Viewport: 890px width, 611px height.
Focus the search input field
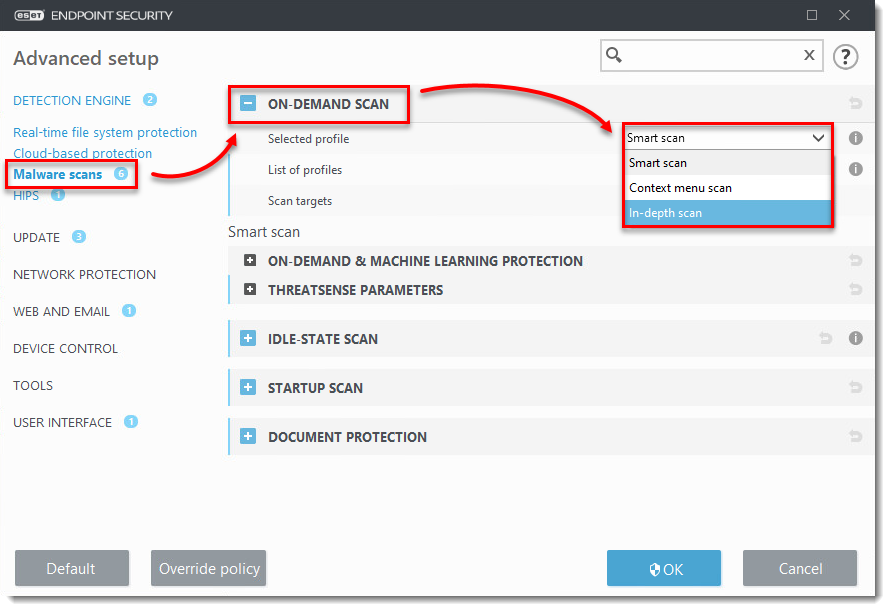coord(712,55)
